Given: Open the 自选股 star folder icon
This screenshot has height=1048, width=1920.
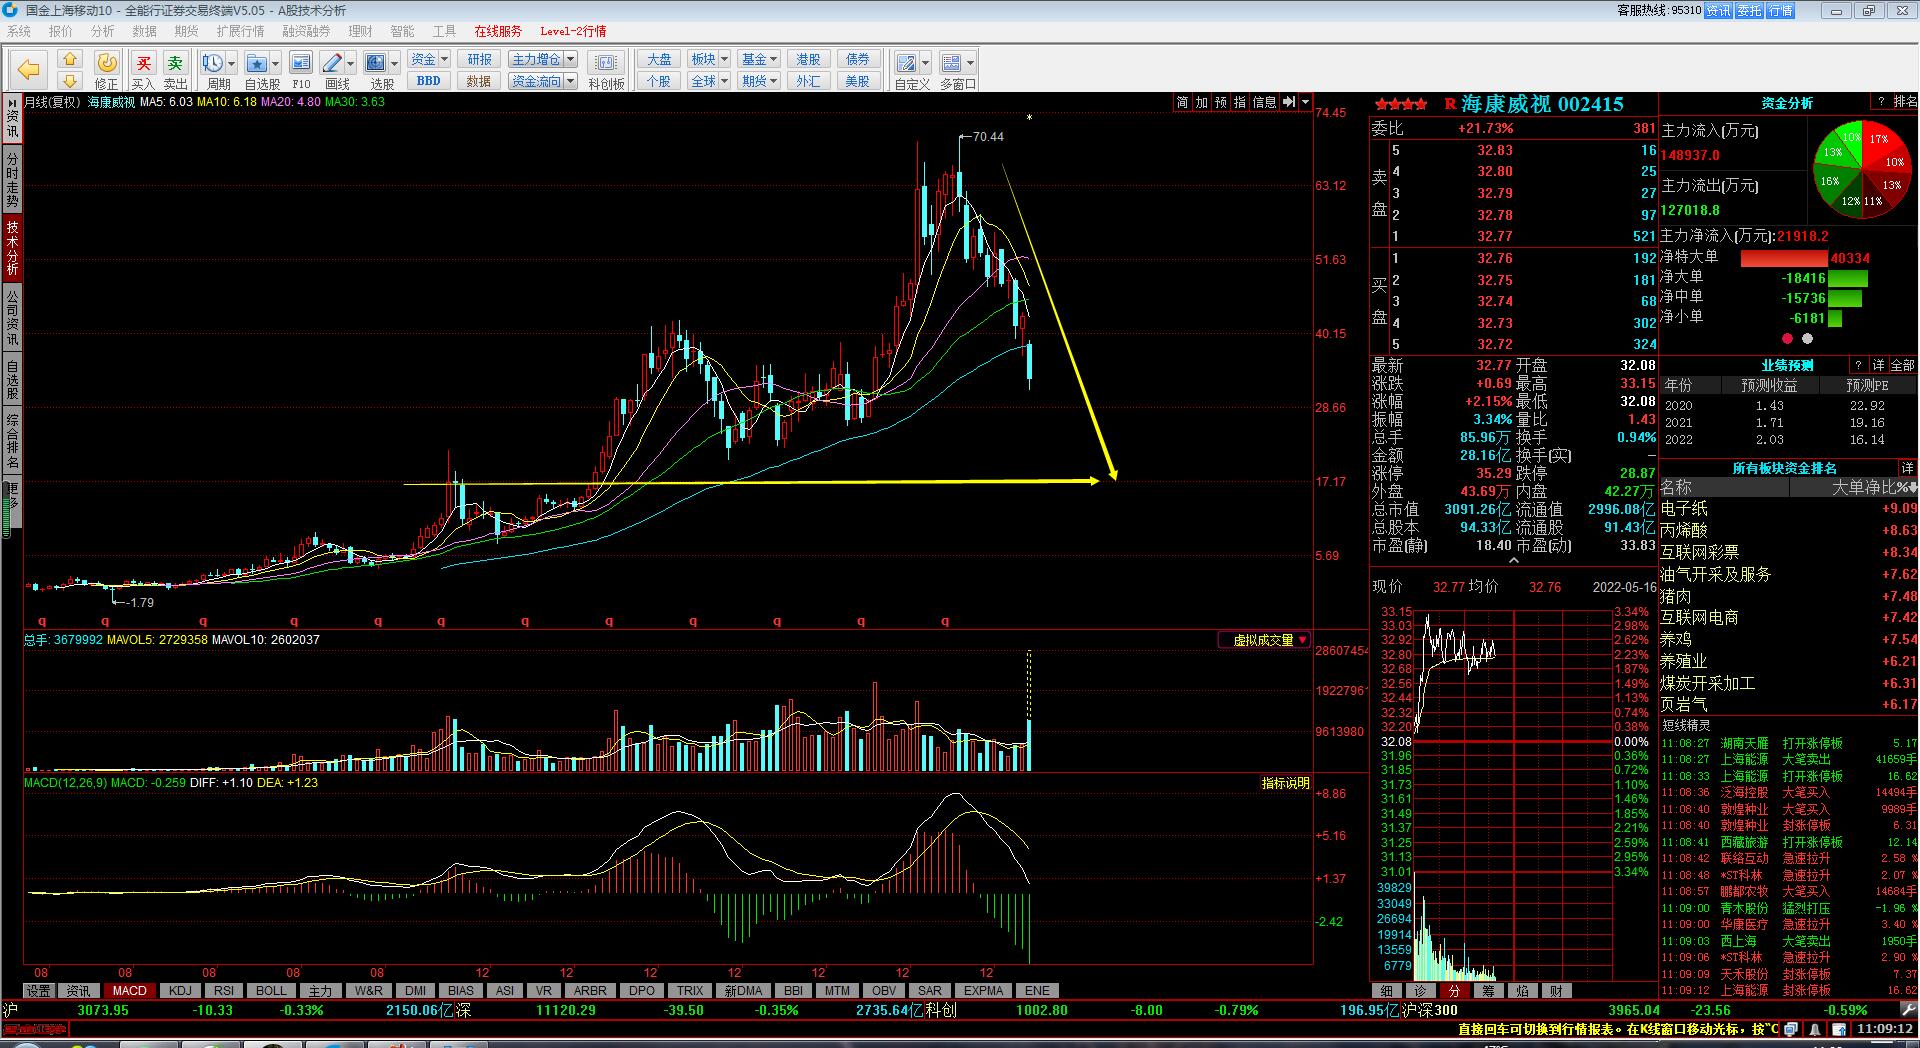Looking at the screenshot, I should 256,63.
